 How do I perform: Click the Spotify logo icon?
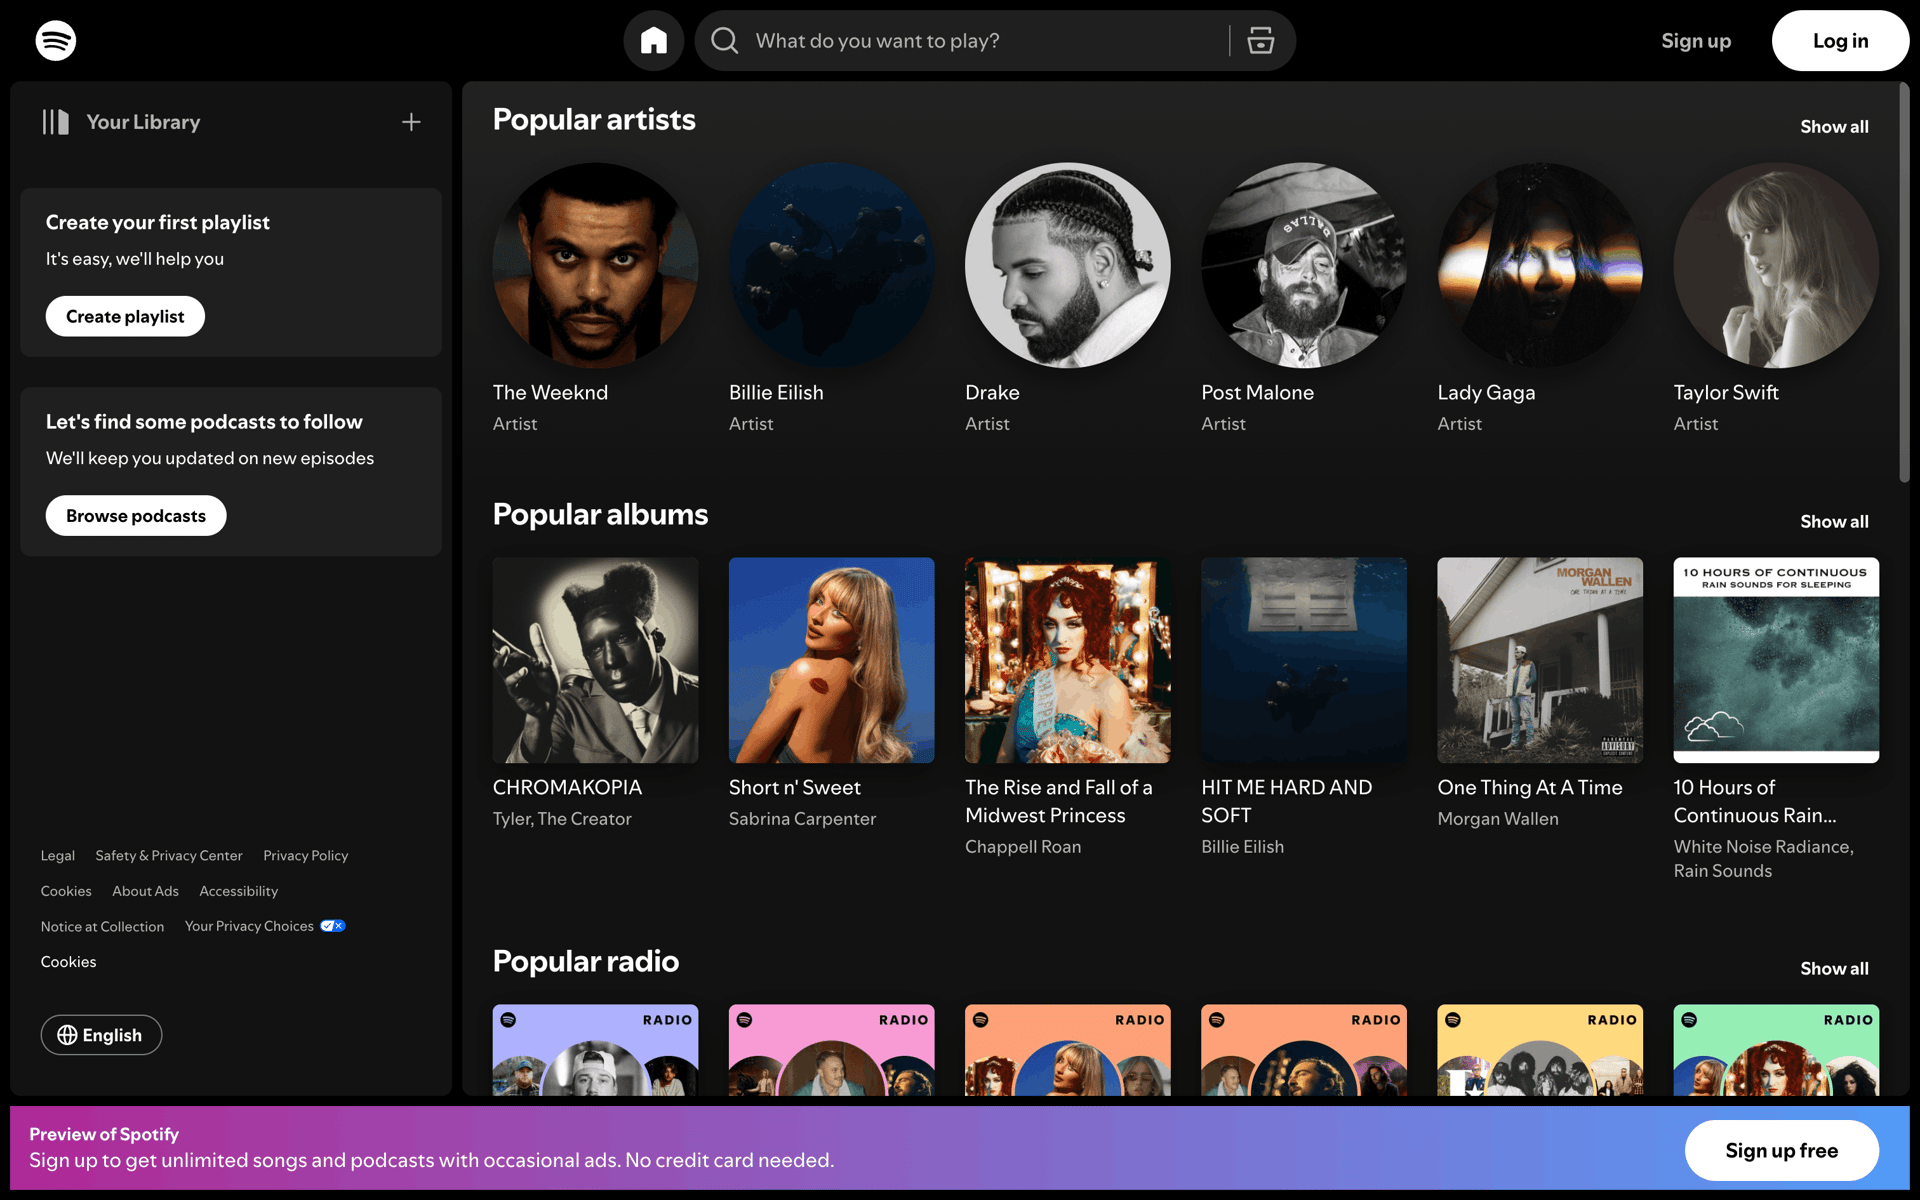click(x=56, y=41)
